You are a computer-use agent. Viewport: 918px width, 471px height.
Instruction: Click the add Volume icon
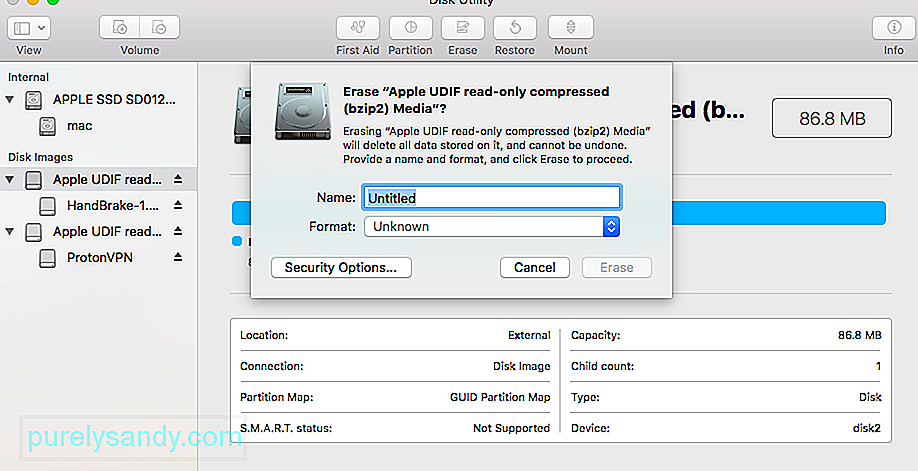point(119,28)
